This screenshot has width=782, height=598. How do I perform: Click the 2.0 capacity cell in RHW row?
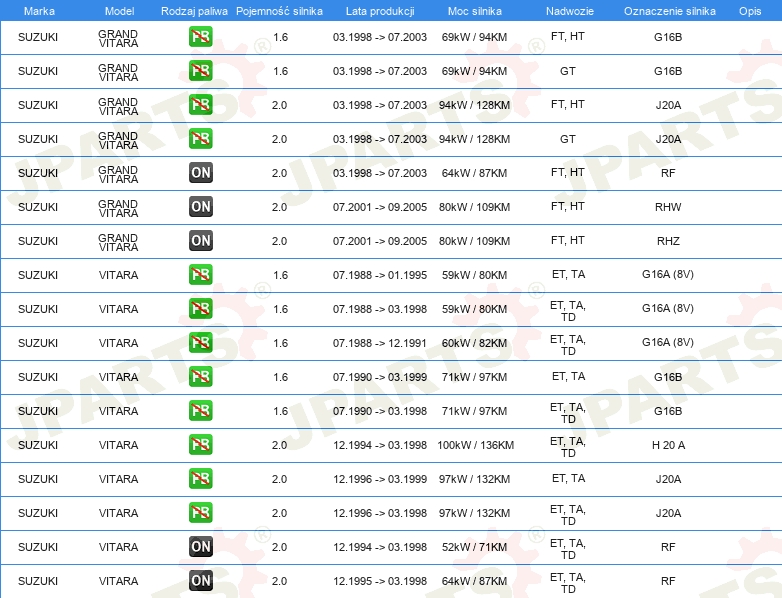279,207
